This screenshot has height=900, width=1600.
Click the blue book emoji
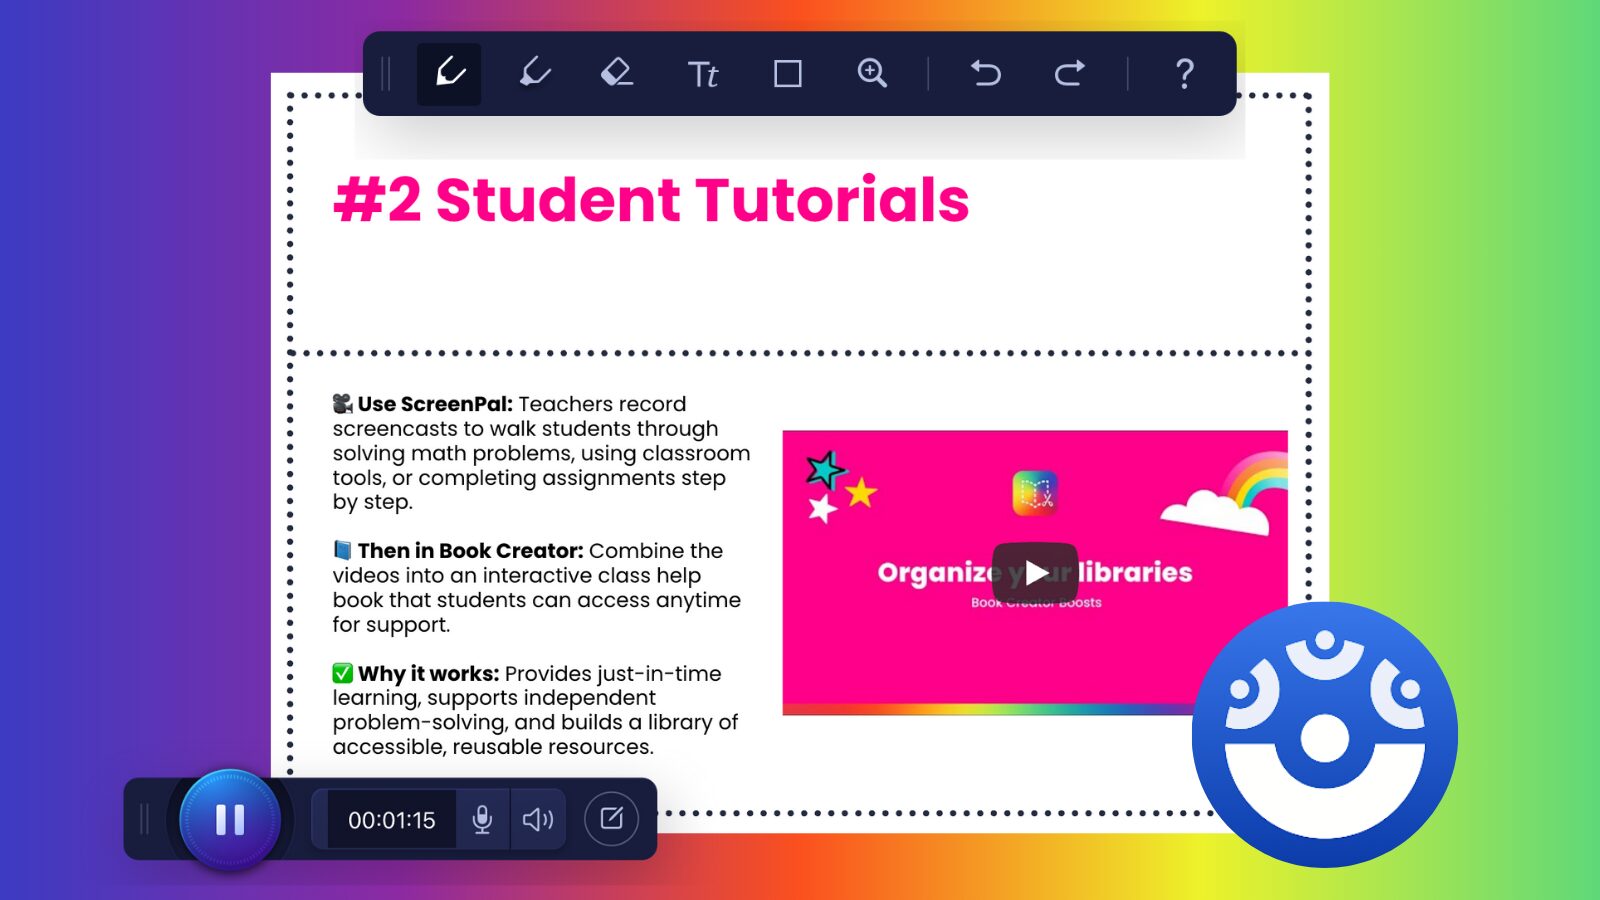tap(343, 550)
